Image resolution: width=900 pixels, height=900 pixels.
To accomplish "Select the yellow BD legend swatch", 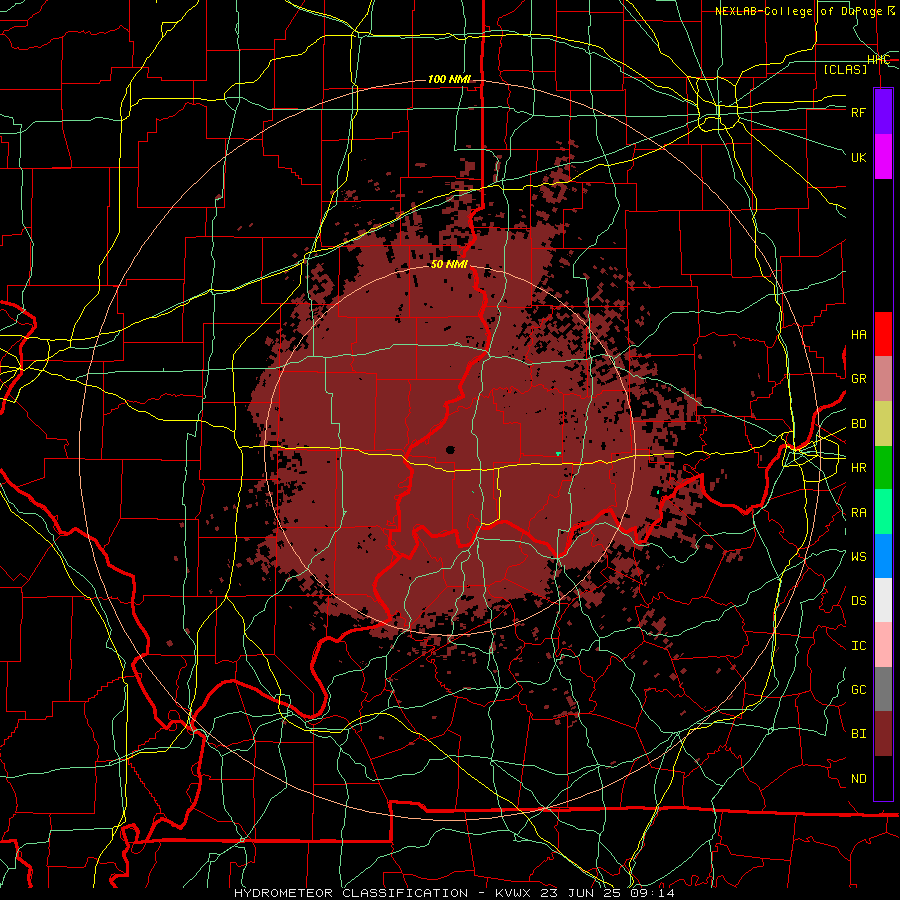I will click(x=883, y=423).
